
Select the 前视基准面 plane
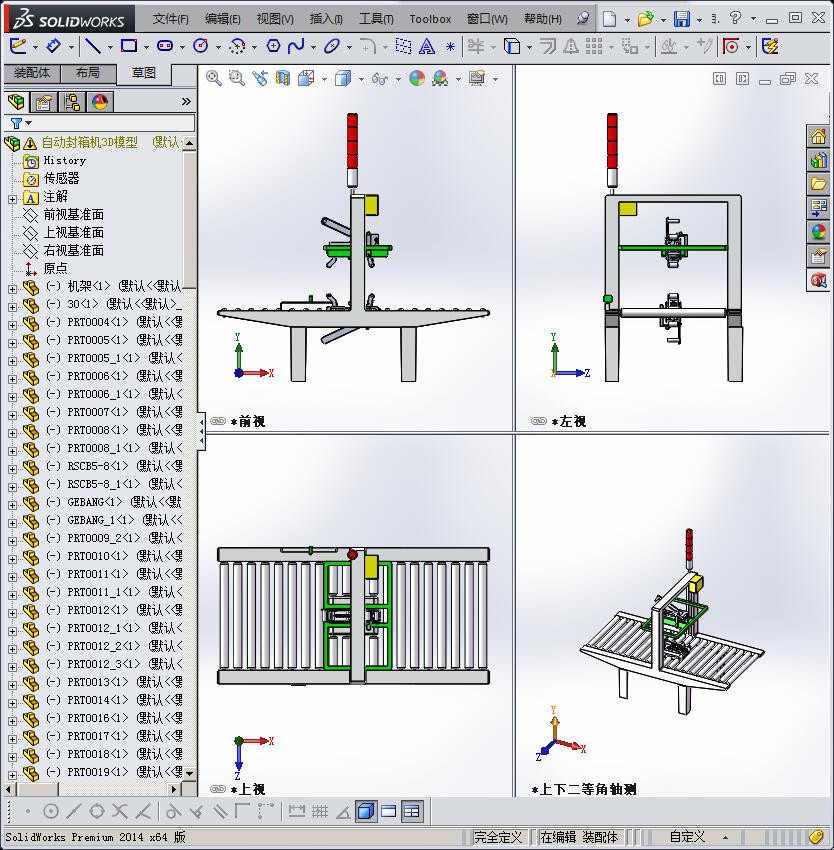tap(73, 215)
